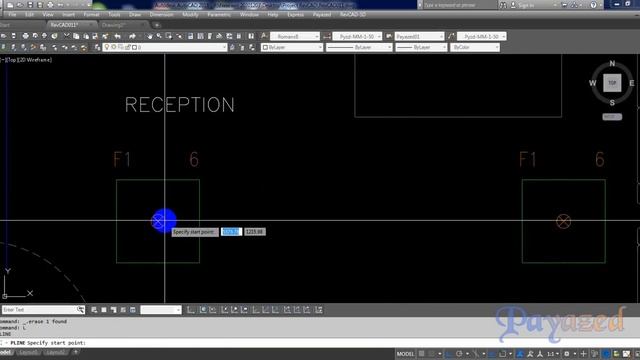This screenshot has height=360, width=640.
Task: Open the annotation scale 1:1 dropdown
Action: [x=553, y=354]
